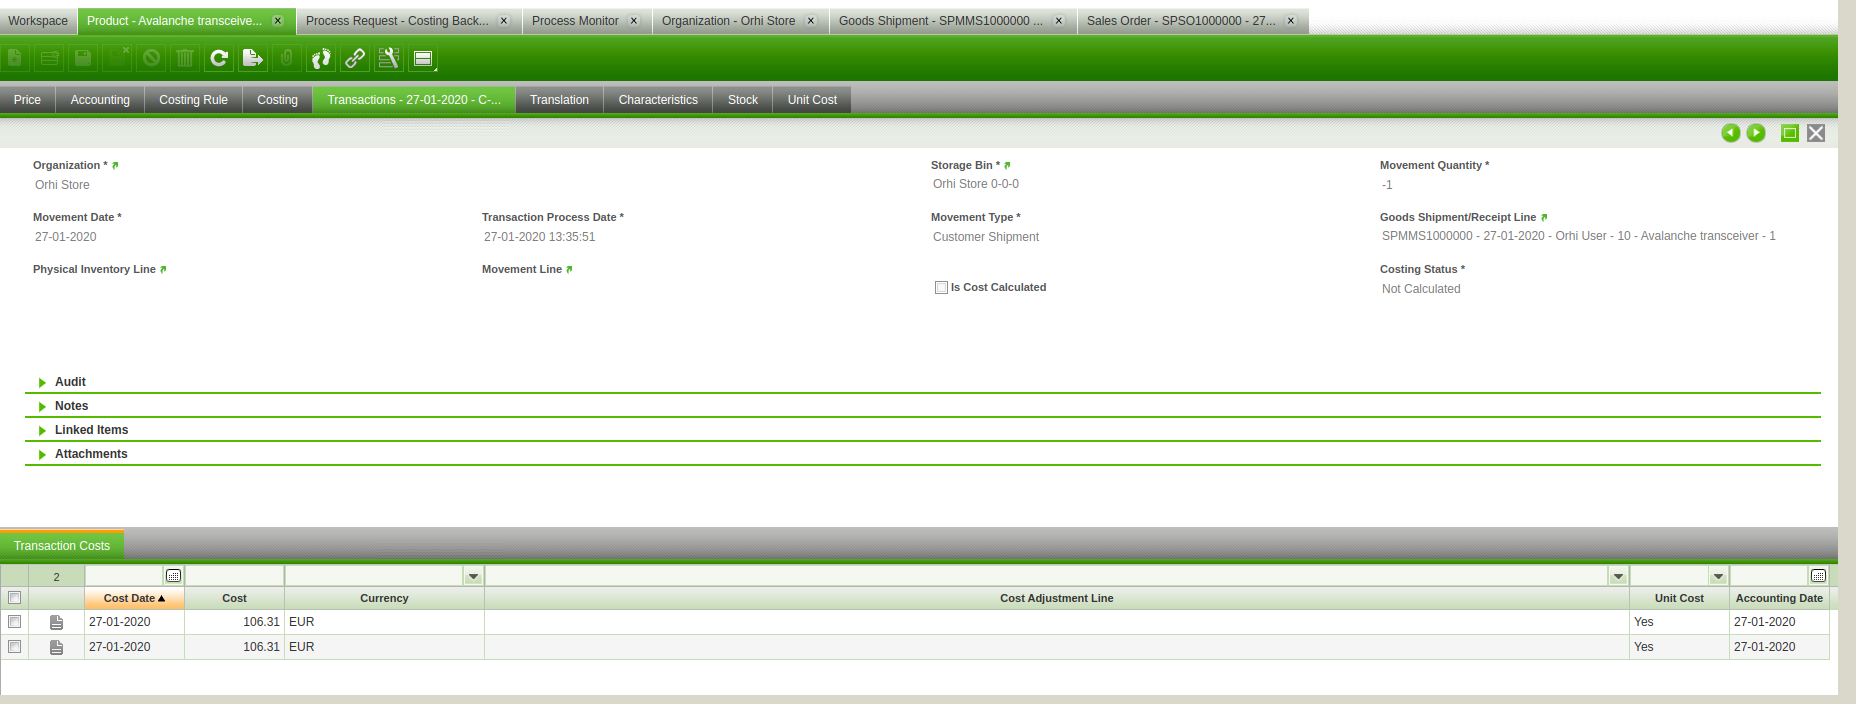This screenshot has height=704, width=1856.
Task: Go to the next record with the right arrow
Action: [x=1756, y=133]
